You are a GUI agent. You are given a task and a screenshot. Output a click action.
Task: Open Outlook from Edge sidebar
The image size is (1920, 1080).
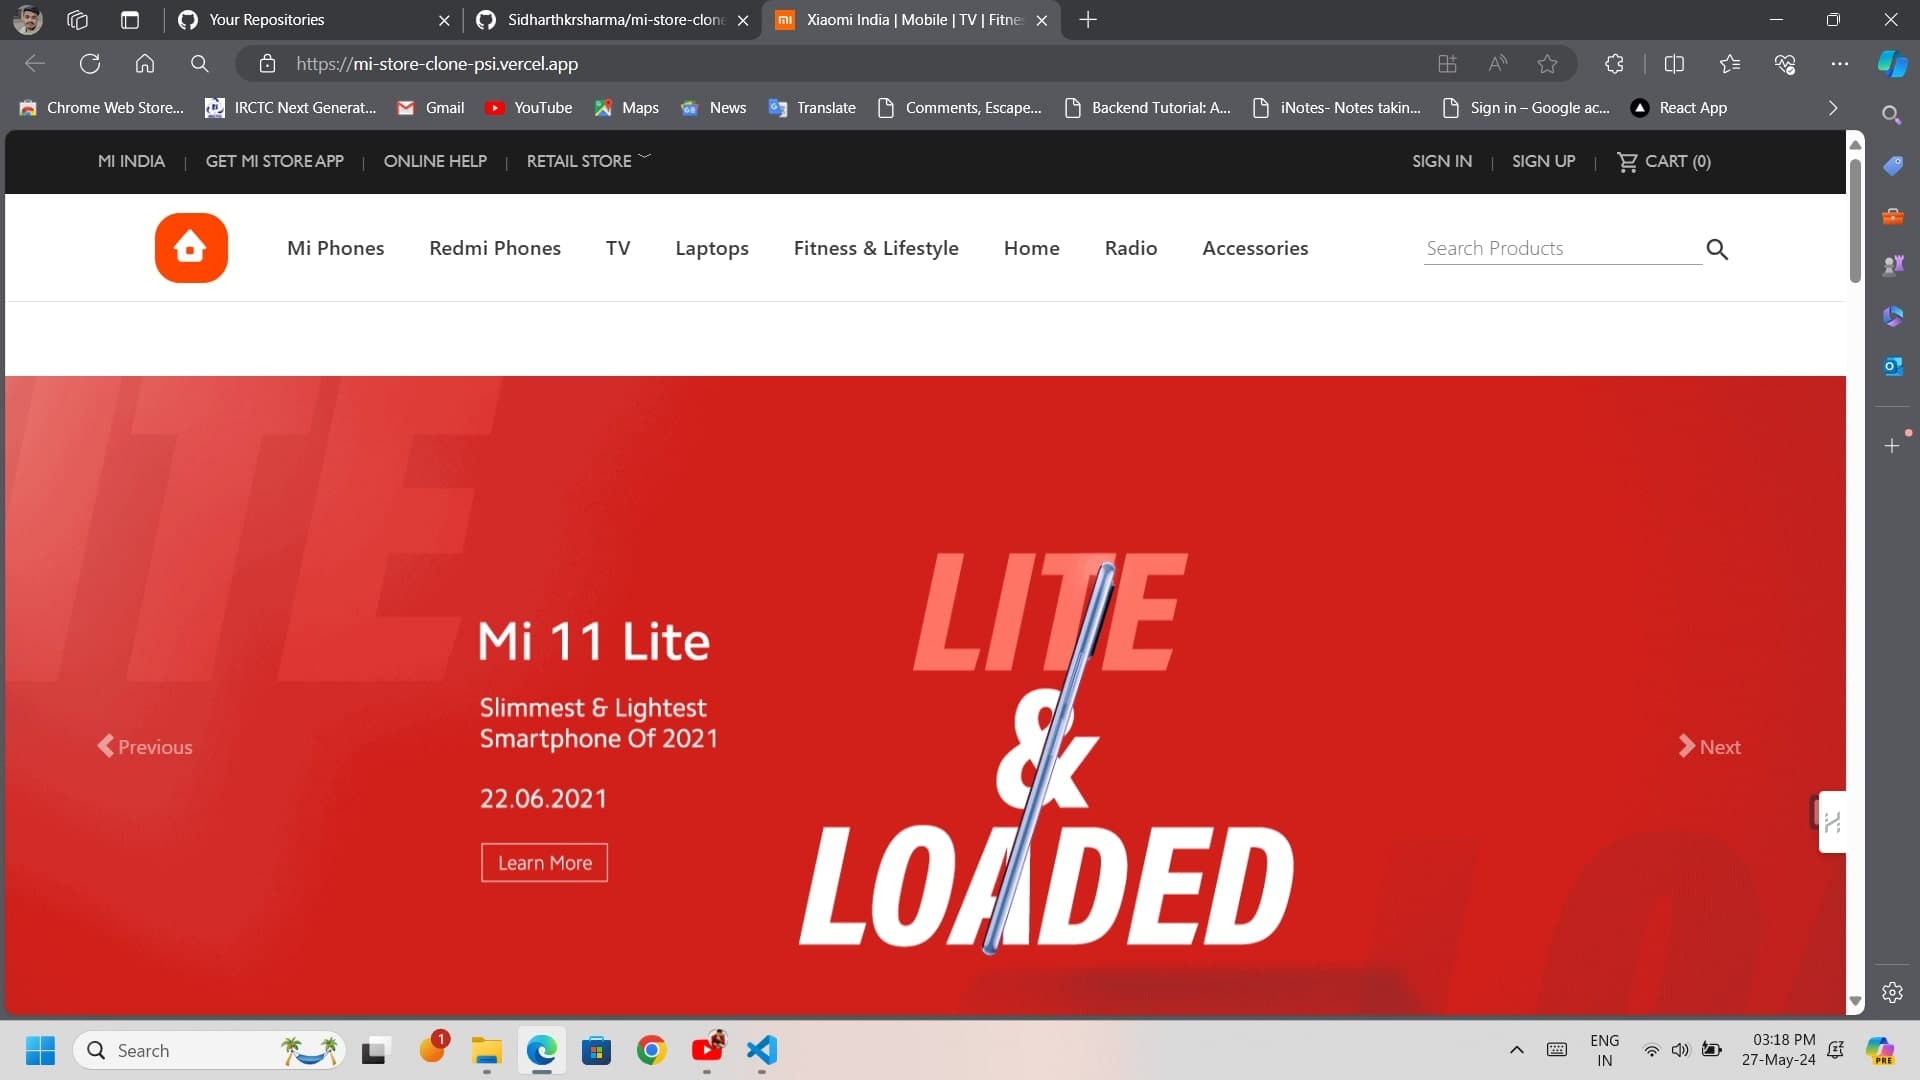coord(1892,367)
